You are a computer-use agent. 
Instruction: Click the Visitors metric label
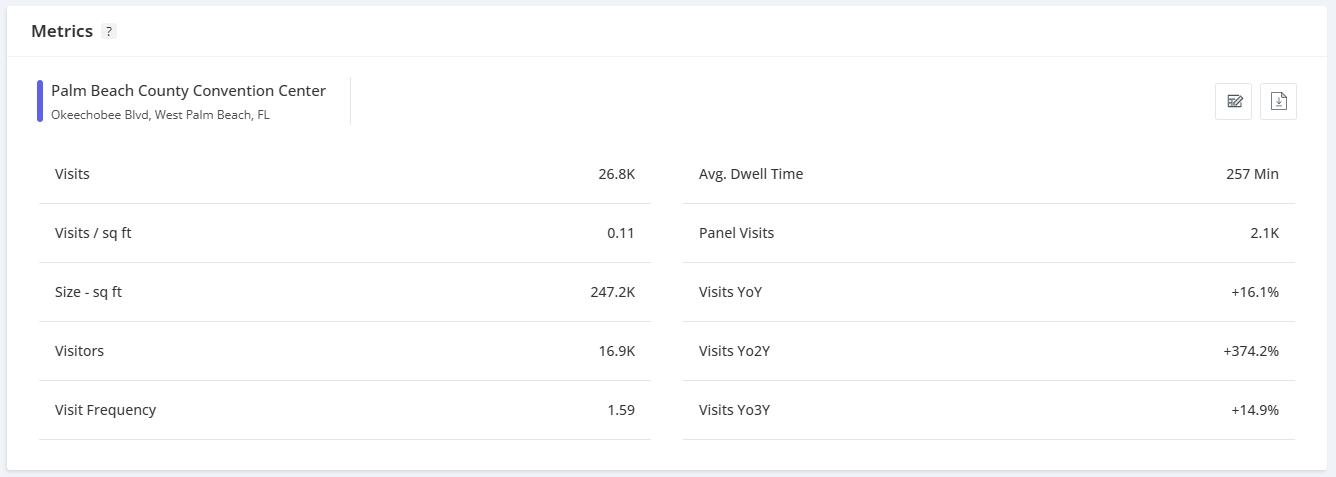(79, 351)
